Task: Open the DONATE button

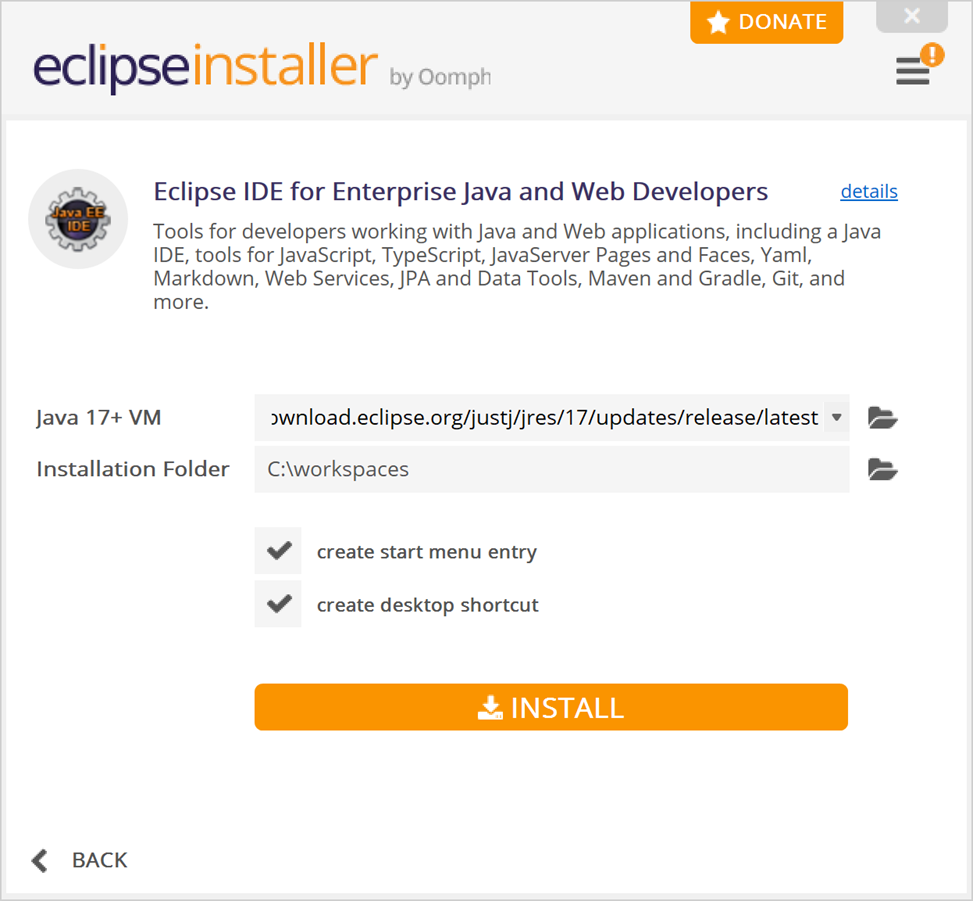Action: point(766,22)
